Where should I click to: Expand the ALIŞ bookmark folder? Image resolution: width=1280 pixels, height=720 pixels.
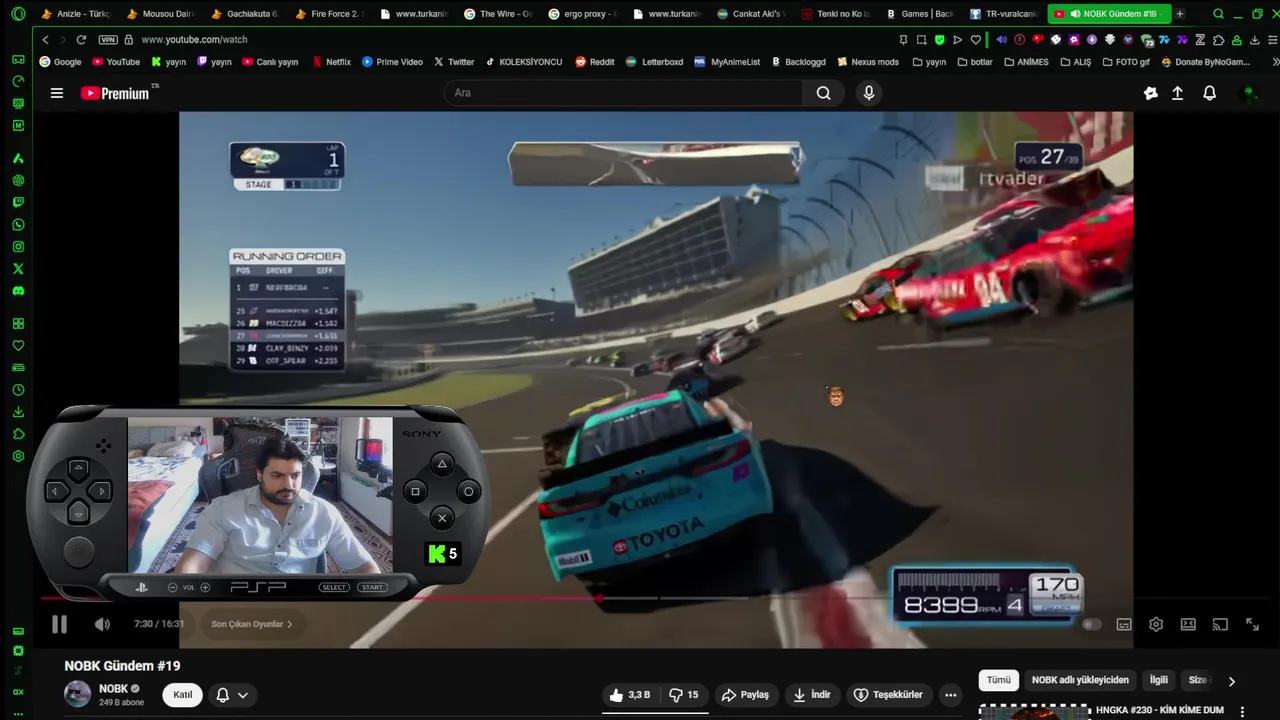tap(1075, 62)
